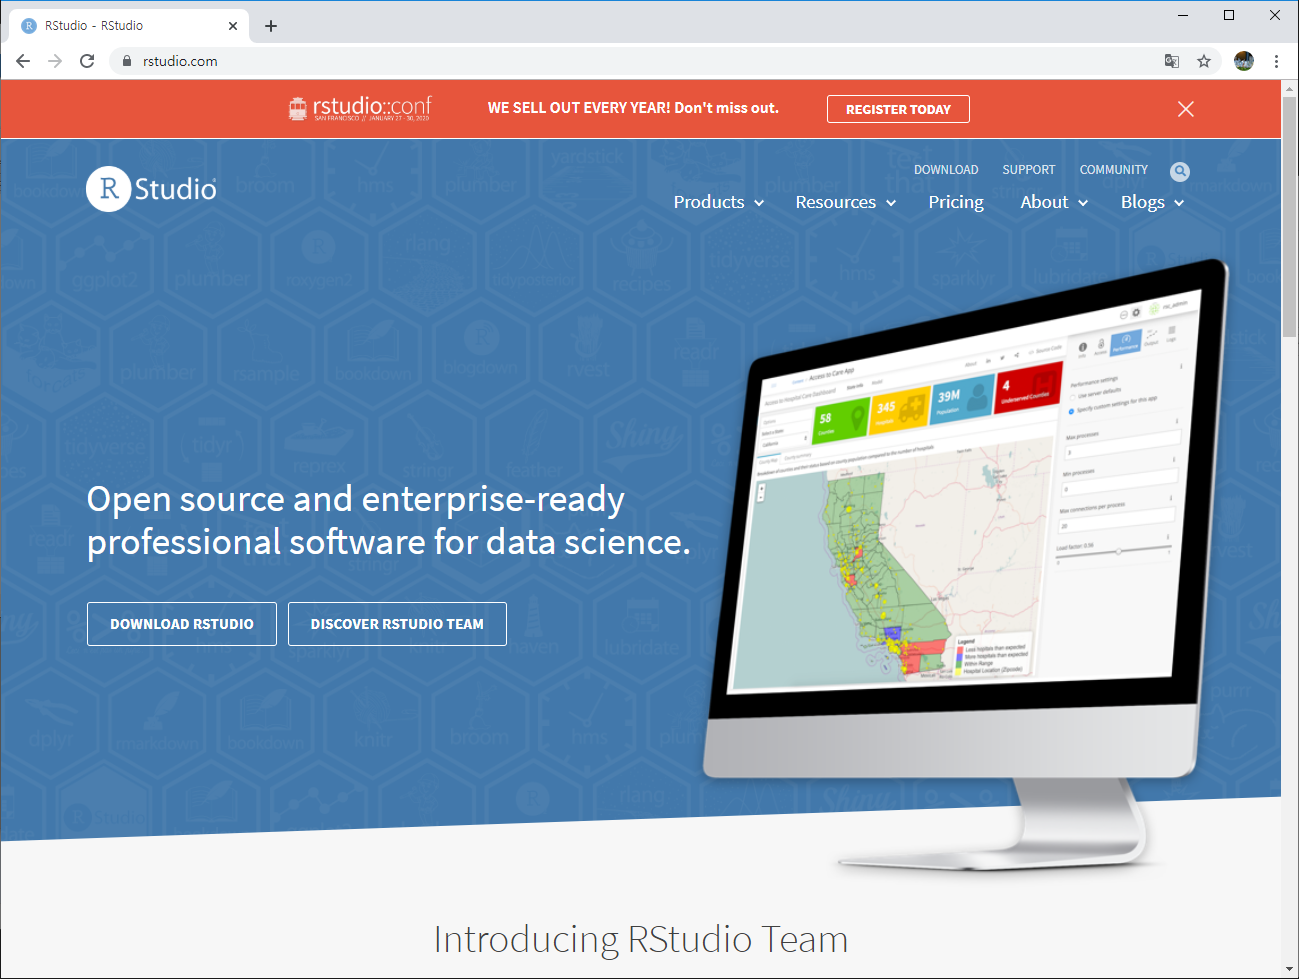Click the RStudio tab favicon

coord(29,26)
